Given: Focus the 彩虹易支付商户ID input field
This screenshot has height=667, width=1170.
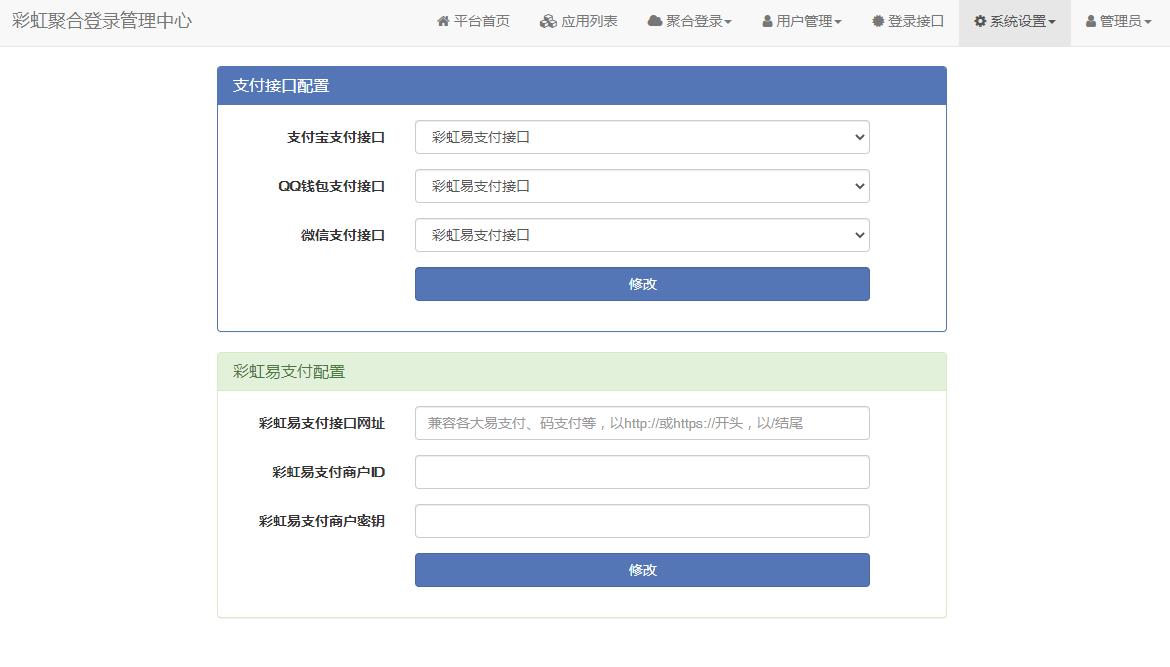Looking at the screenshot, I should click(x=642, y=472).
